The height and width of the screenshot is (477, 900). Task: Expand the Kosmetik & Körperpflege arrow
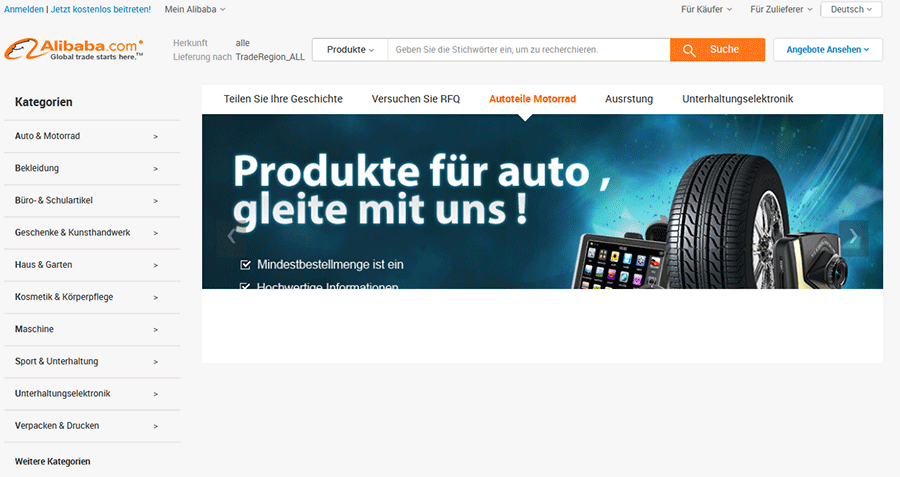[156, 297]
